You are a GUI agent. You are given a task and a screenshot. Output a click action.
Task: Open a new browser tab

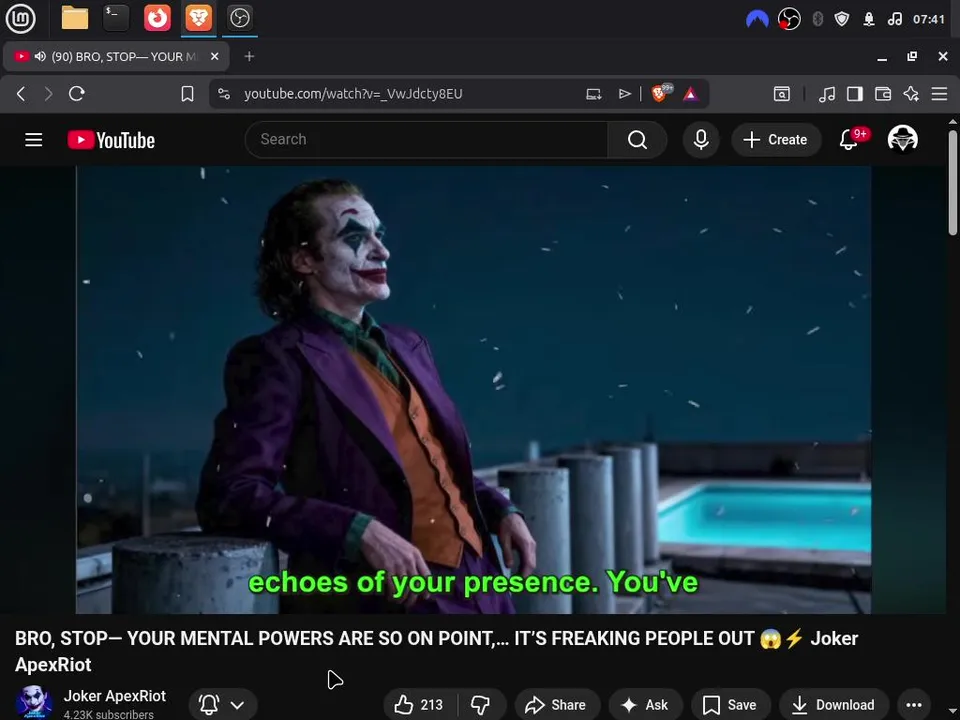coord(249,56)
